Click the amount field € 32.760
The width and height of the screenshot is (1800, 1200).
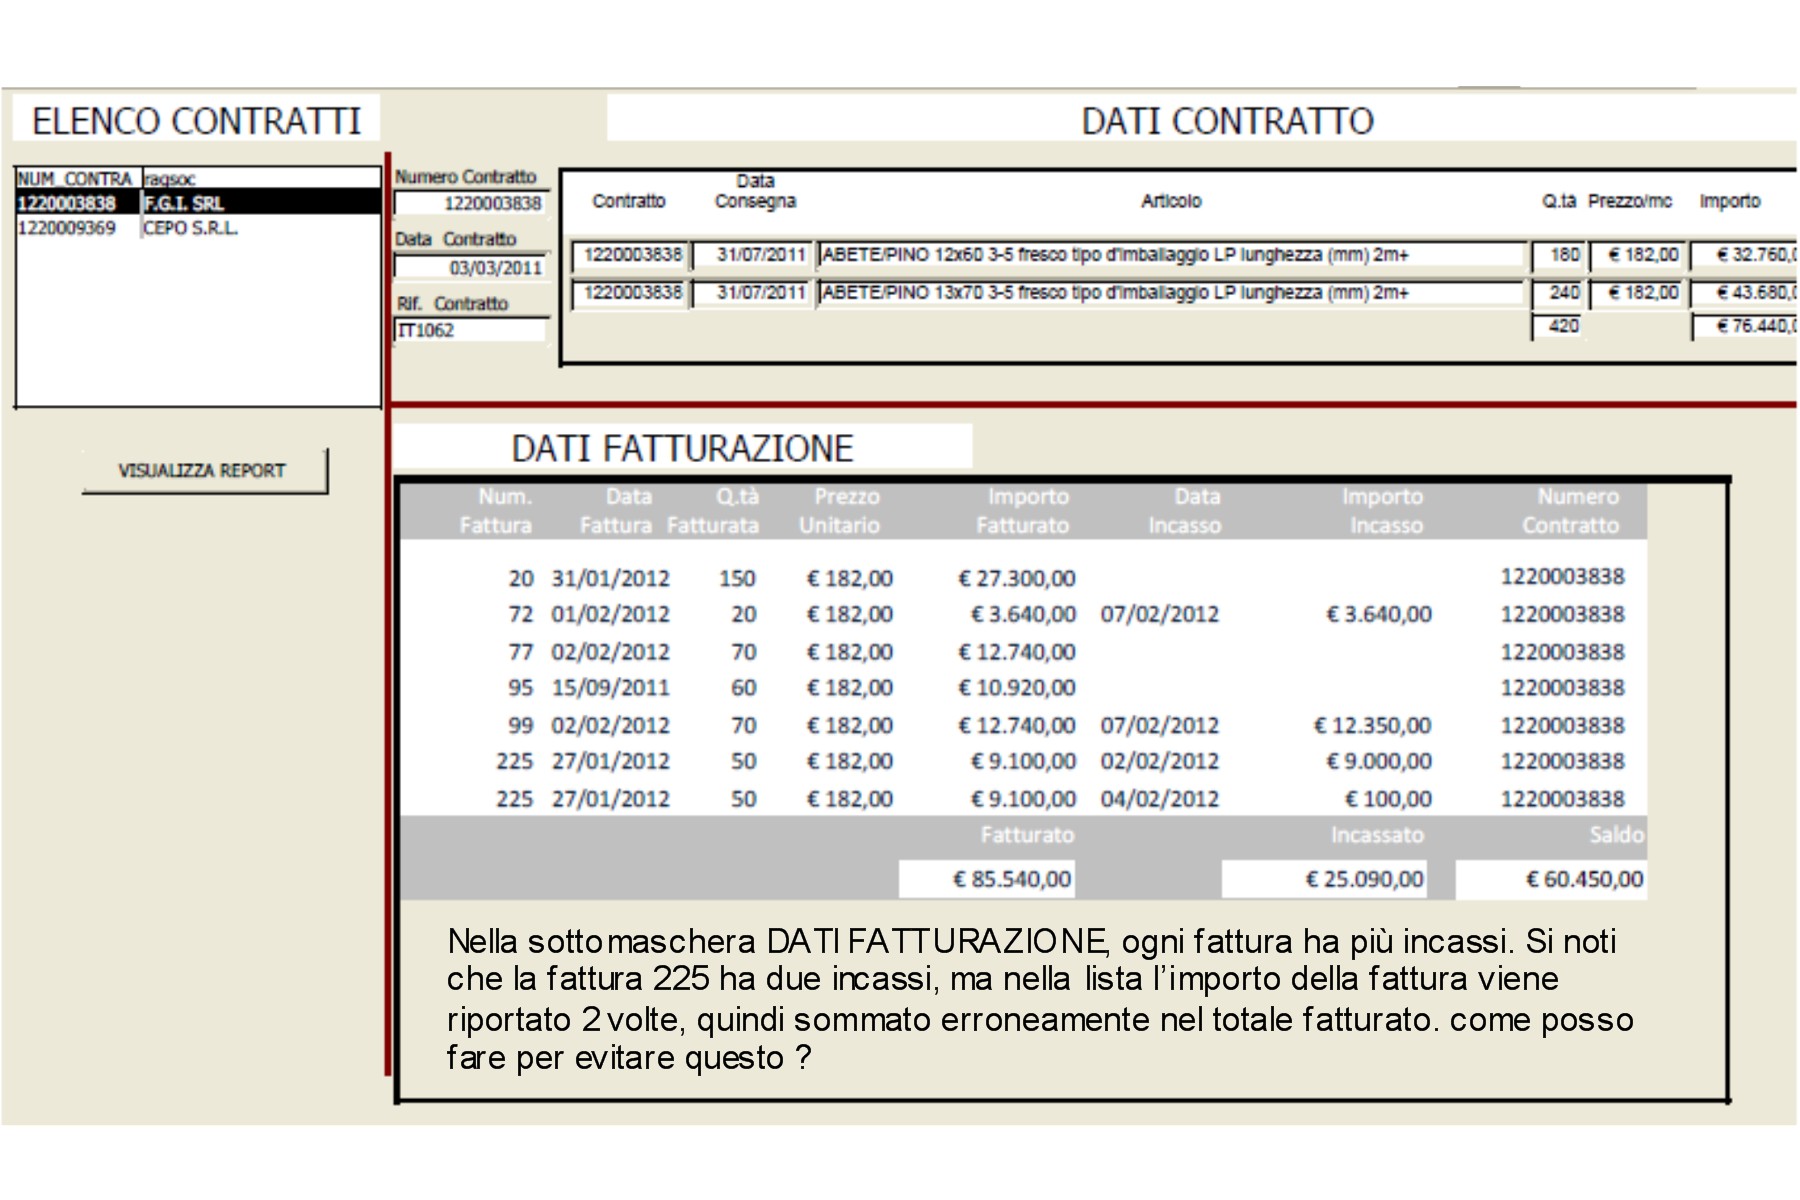point(1744,255)
